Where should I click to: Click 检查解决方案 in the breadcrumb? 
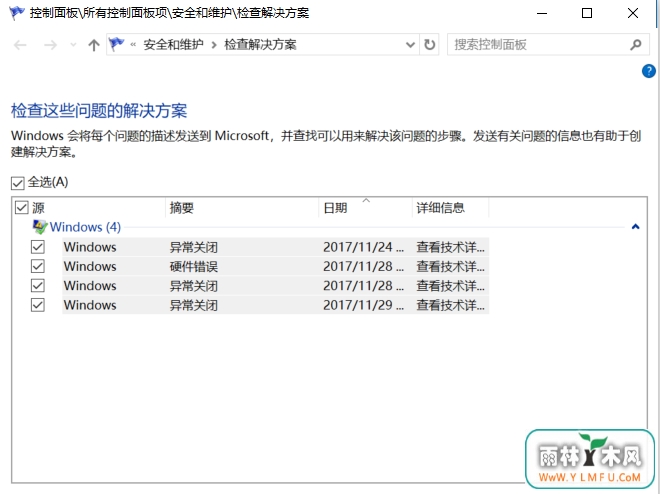(x=261, y=45)
